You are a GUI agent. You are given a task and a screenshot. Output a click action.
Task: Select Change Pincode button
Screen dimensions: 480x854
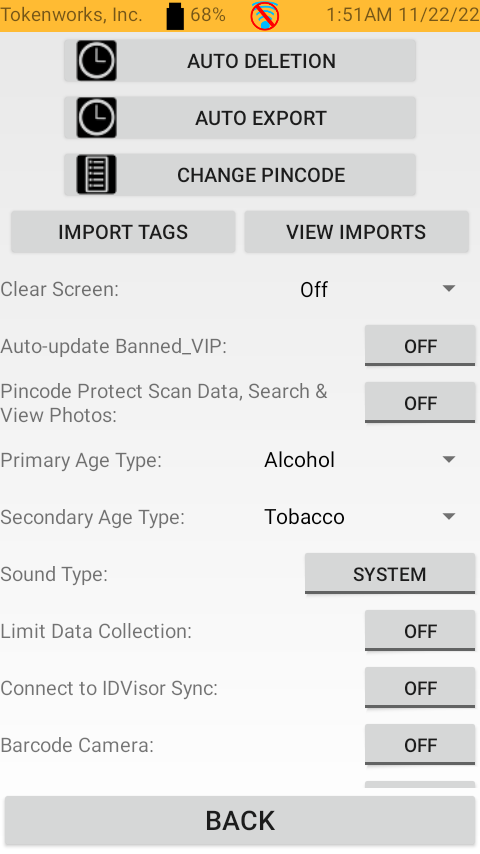[240, 175]
